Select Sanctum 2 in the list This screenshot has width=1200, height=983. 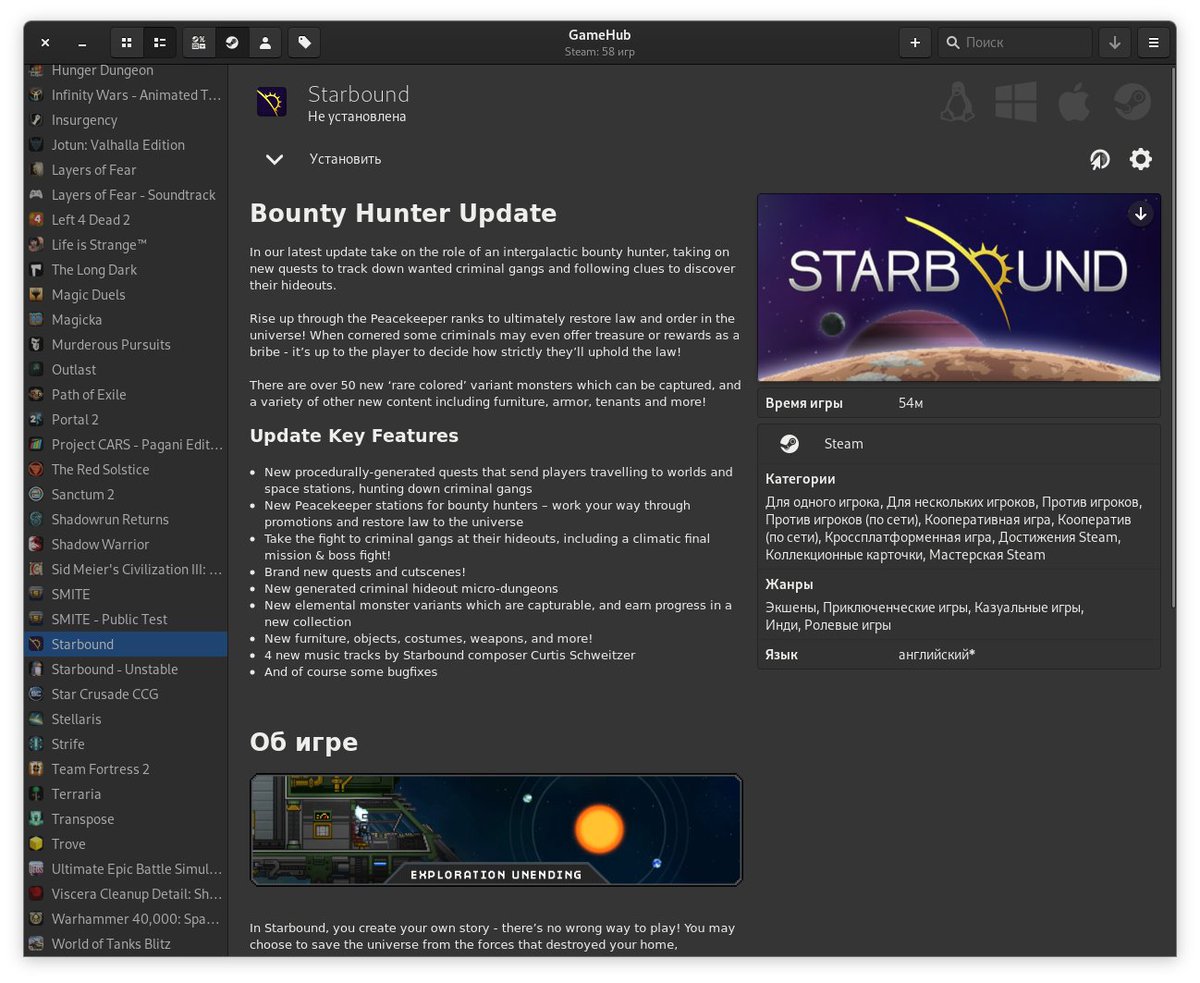126,495
